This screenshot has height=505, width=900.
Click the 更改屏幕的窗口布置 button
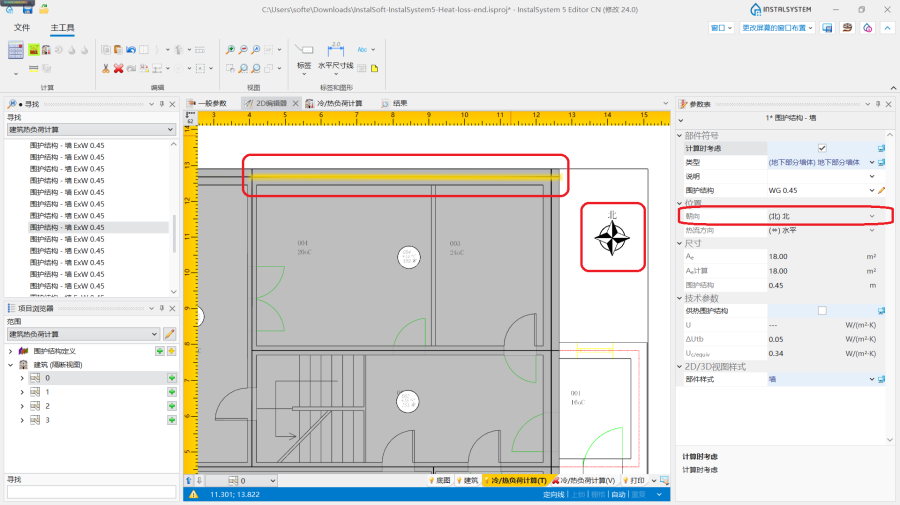[778, 28]
